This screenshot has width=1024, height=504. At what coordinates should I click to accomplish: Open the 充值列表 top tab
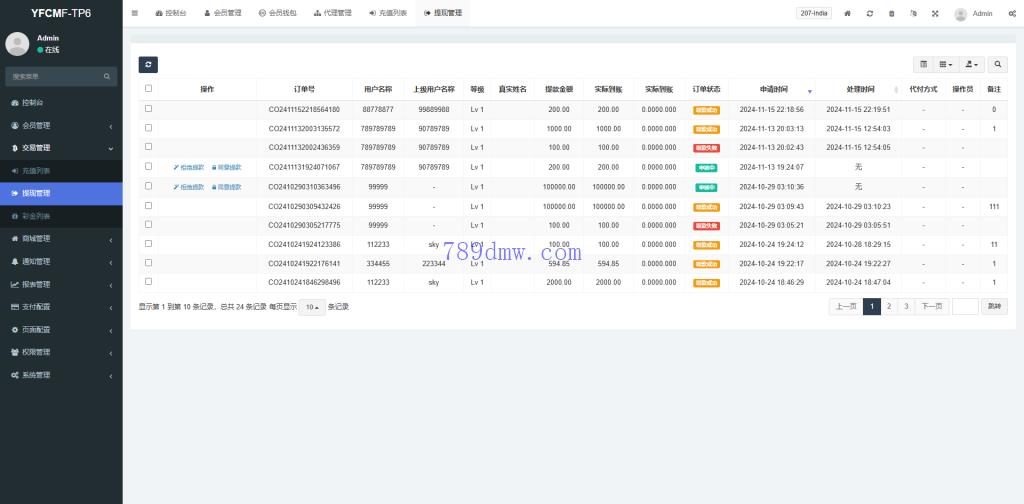[x=387, y=14]
